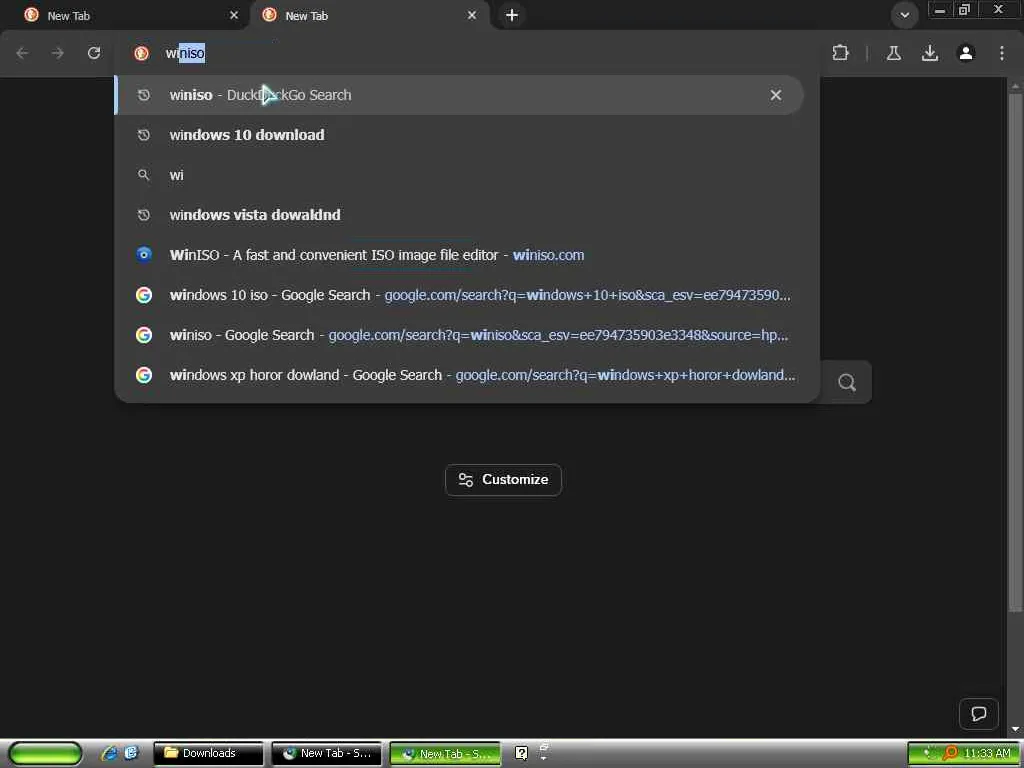Open the Chrome Labs flask icon
This screenshot has width=1024, height=768.
pyautogui.click(x=893, y=53)
